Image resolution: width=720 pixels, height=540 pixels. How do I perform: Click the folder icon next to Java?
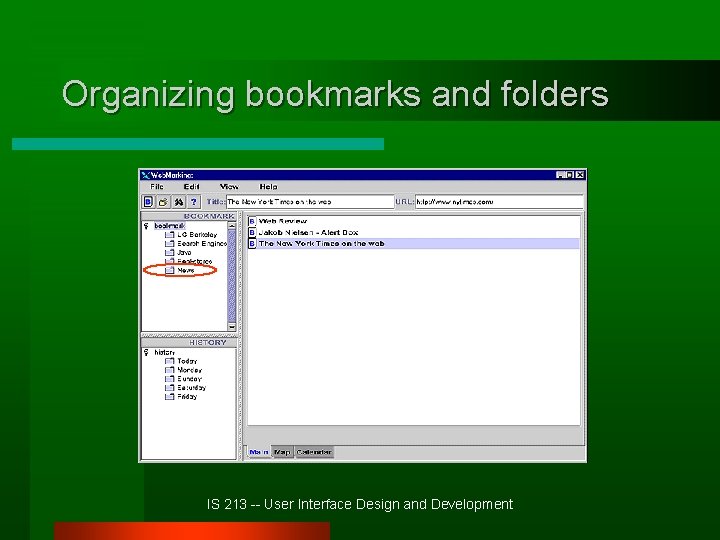169,253
